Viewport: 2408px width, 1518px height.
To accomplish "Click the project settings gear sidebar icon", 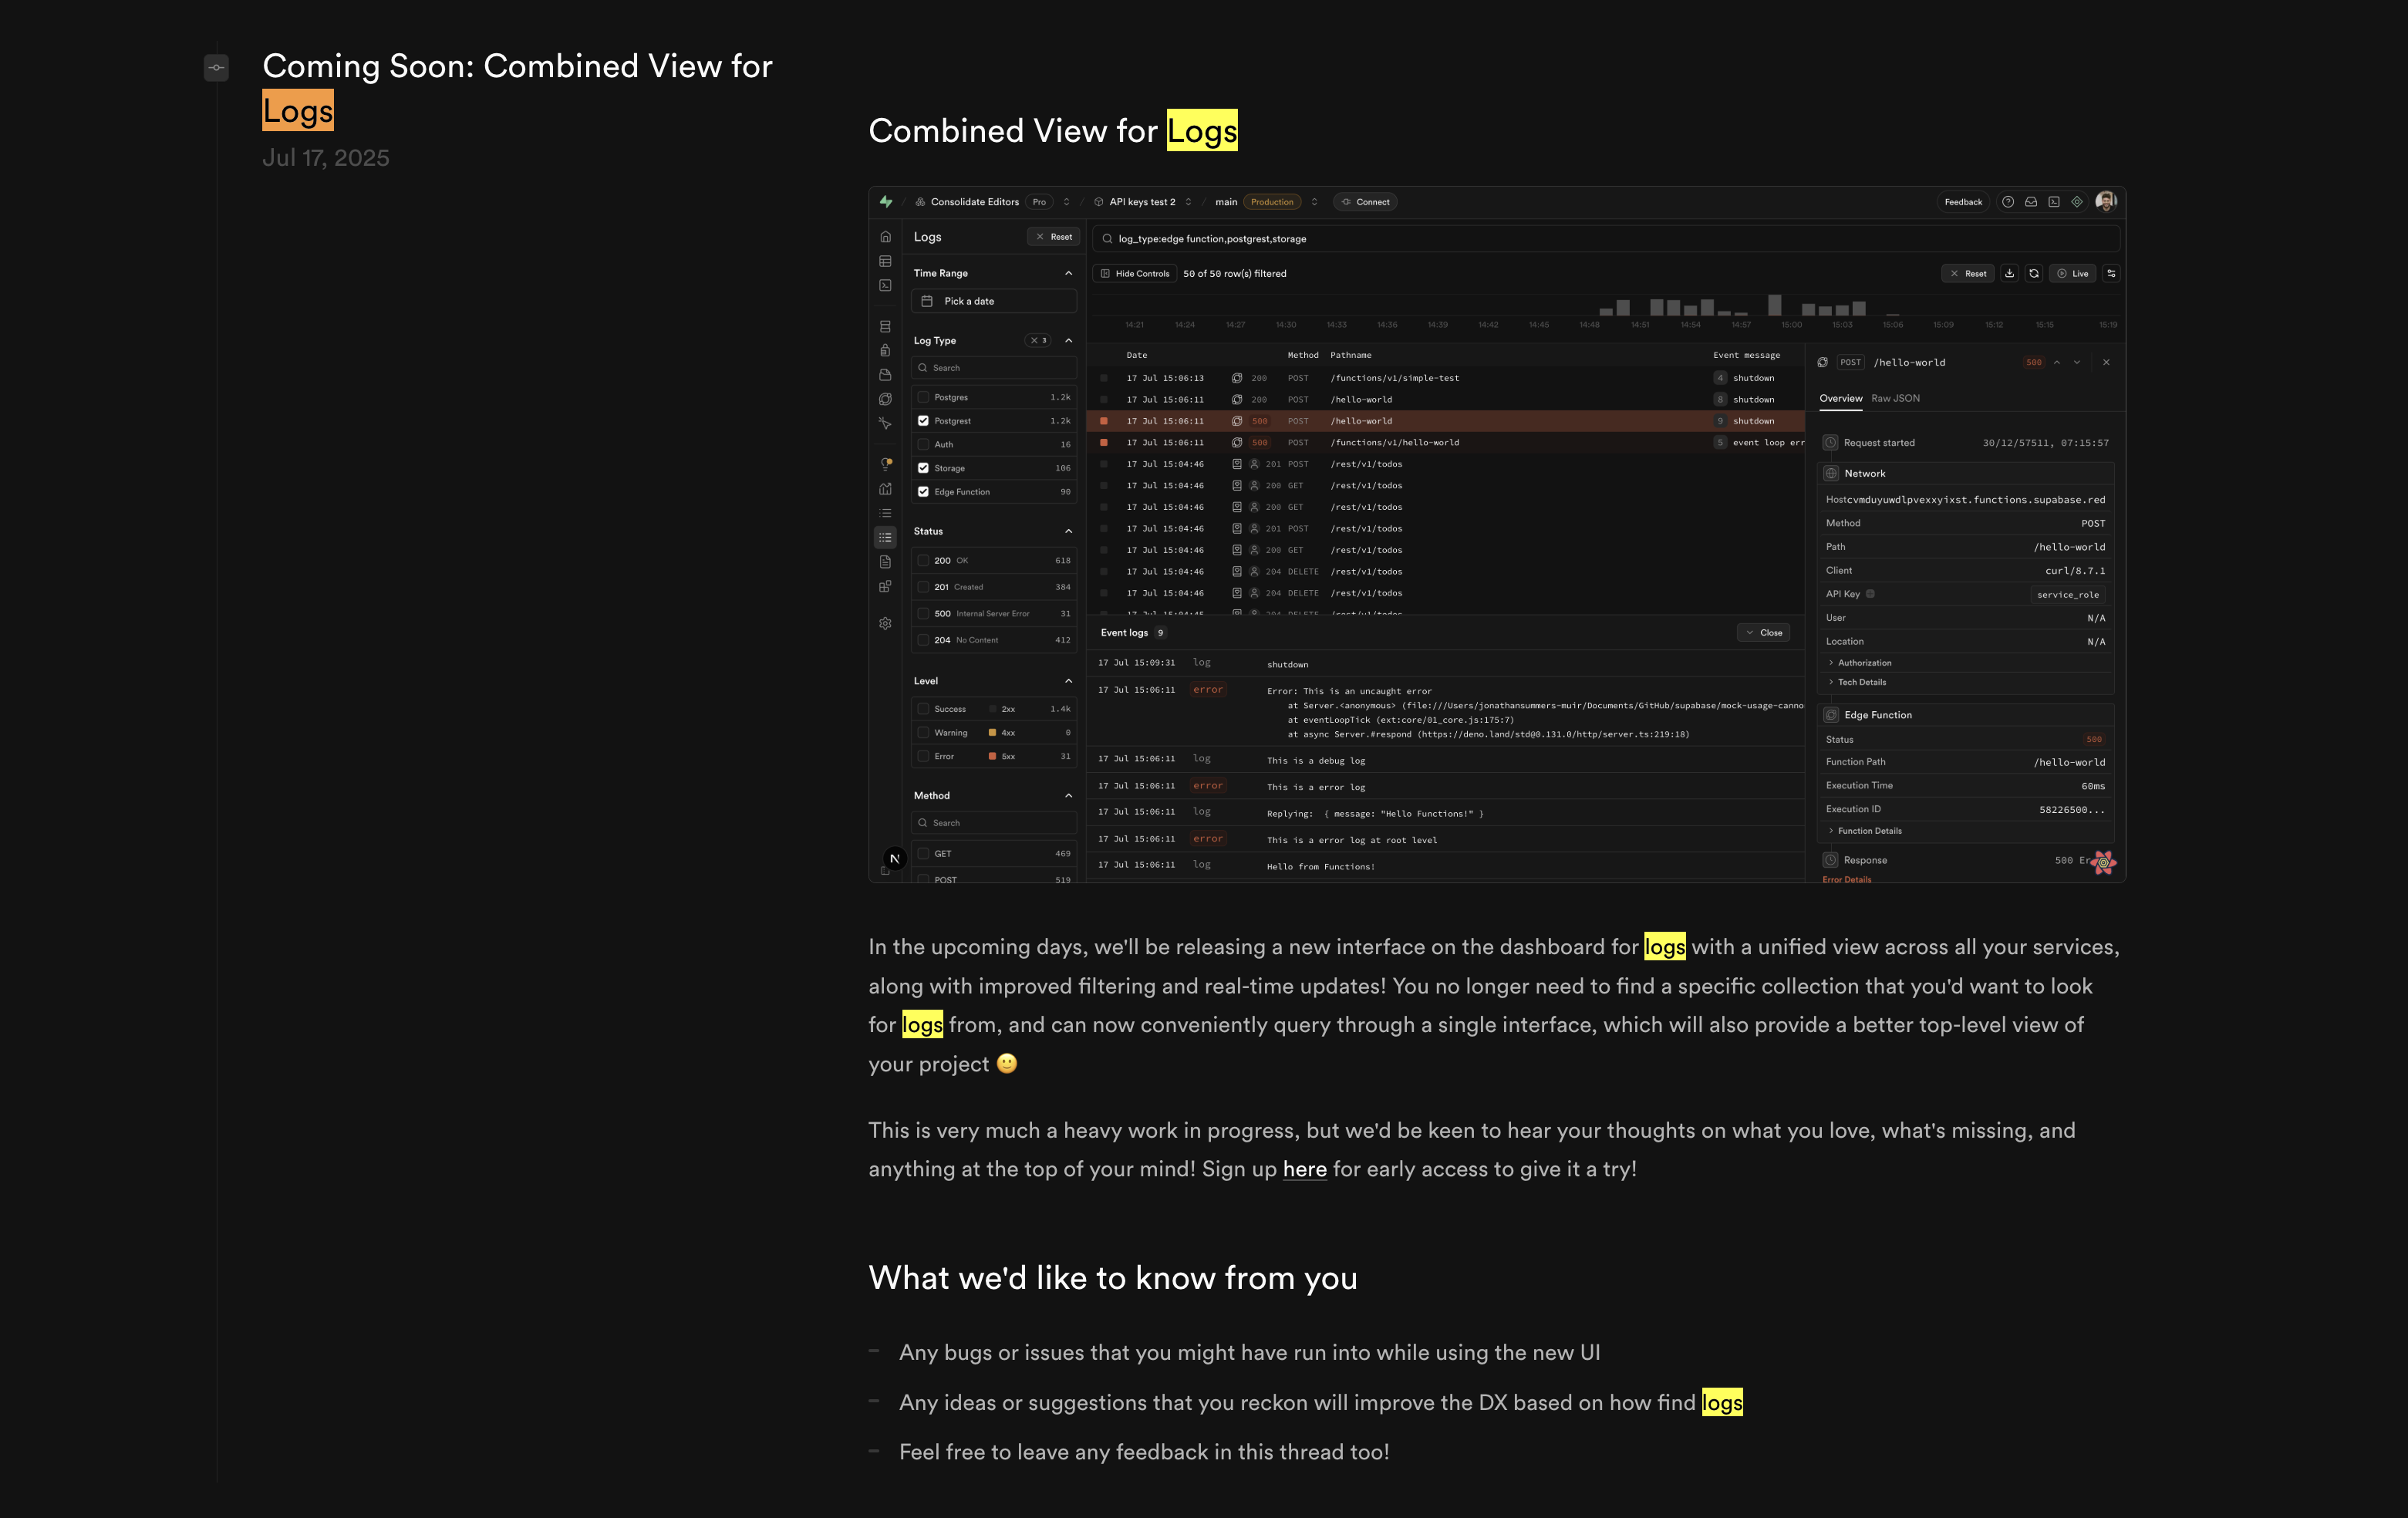I will 885,623.
